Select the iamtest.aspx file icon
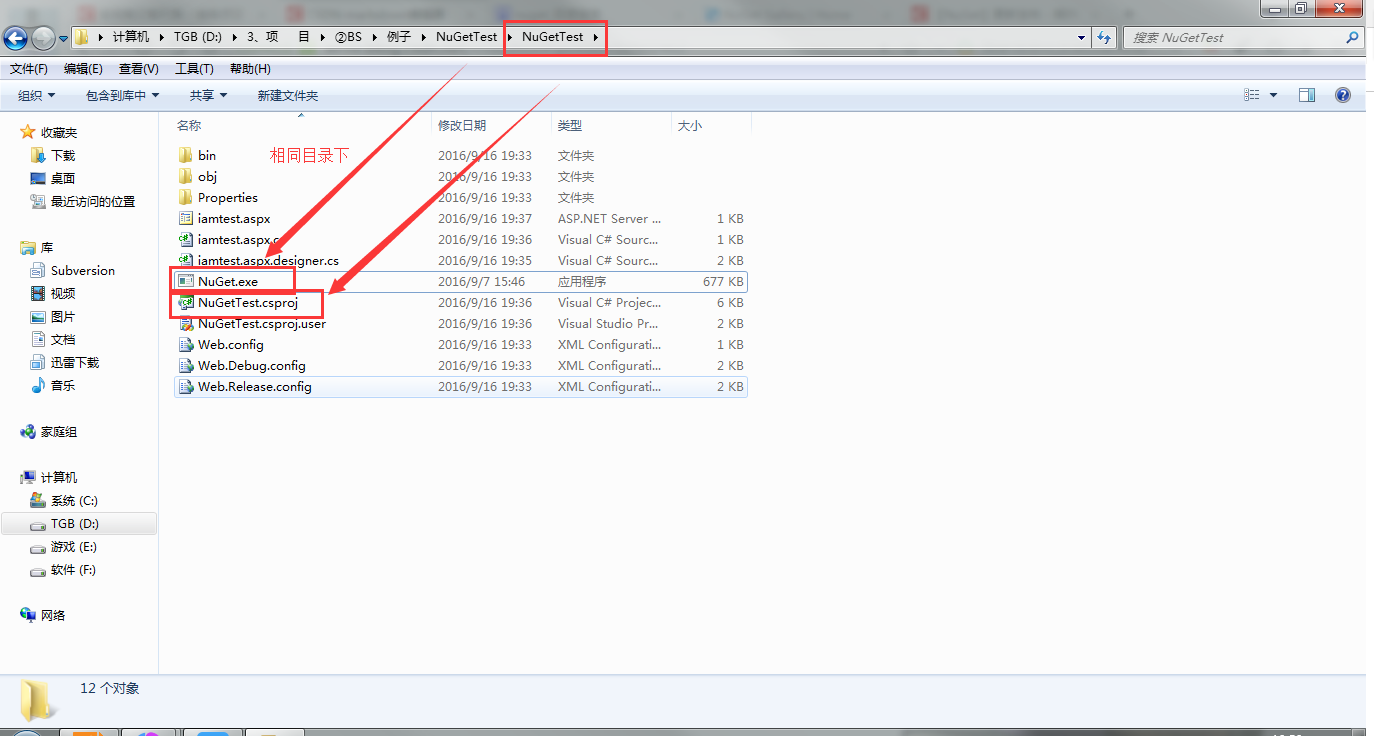Image resolution: width=1374 pixels, height=736 pixels. tap(185, 218)
